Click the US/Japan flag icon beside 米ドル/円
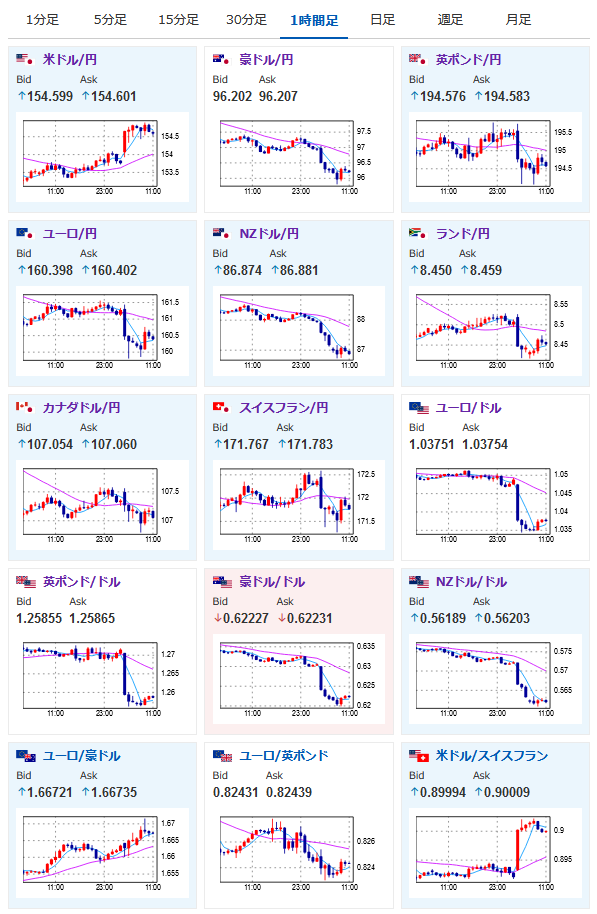The width and height of the screenshot is (597, 914). click(25, 59)
